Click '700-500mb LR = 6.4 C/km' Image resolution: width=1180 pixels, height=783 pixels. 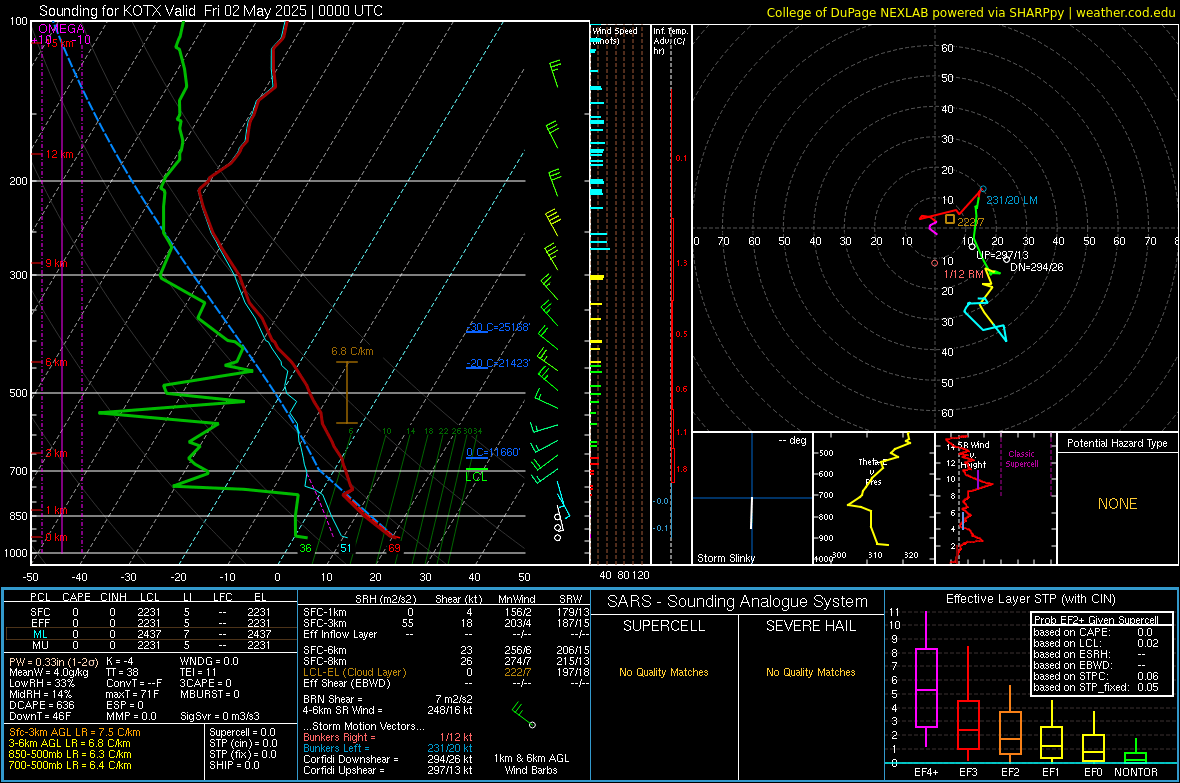point(70,766)
